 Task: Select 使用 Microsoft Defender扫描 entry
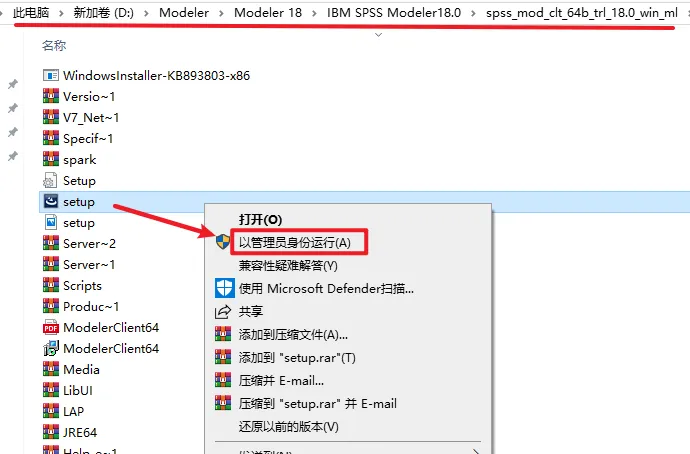pos(326,289)
